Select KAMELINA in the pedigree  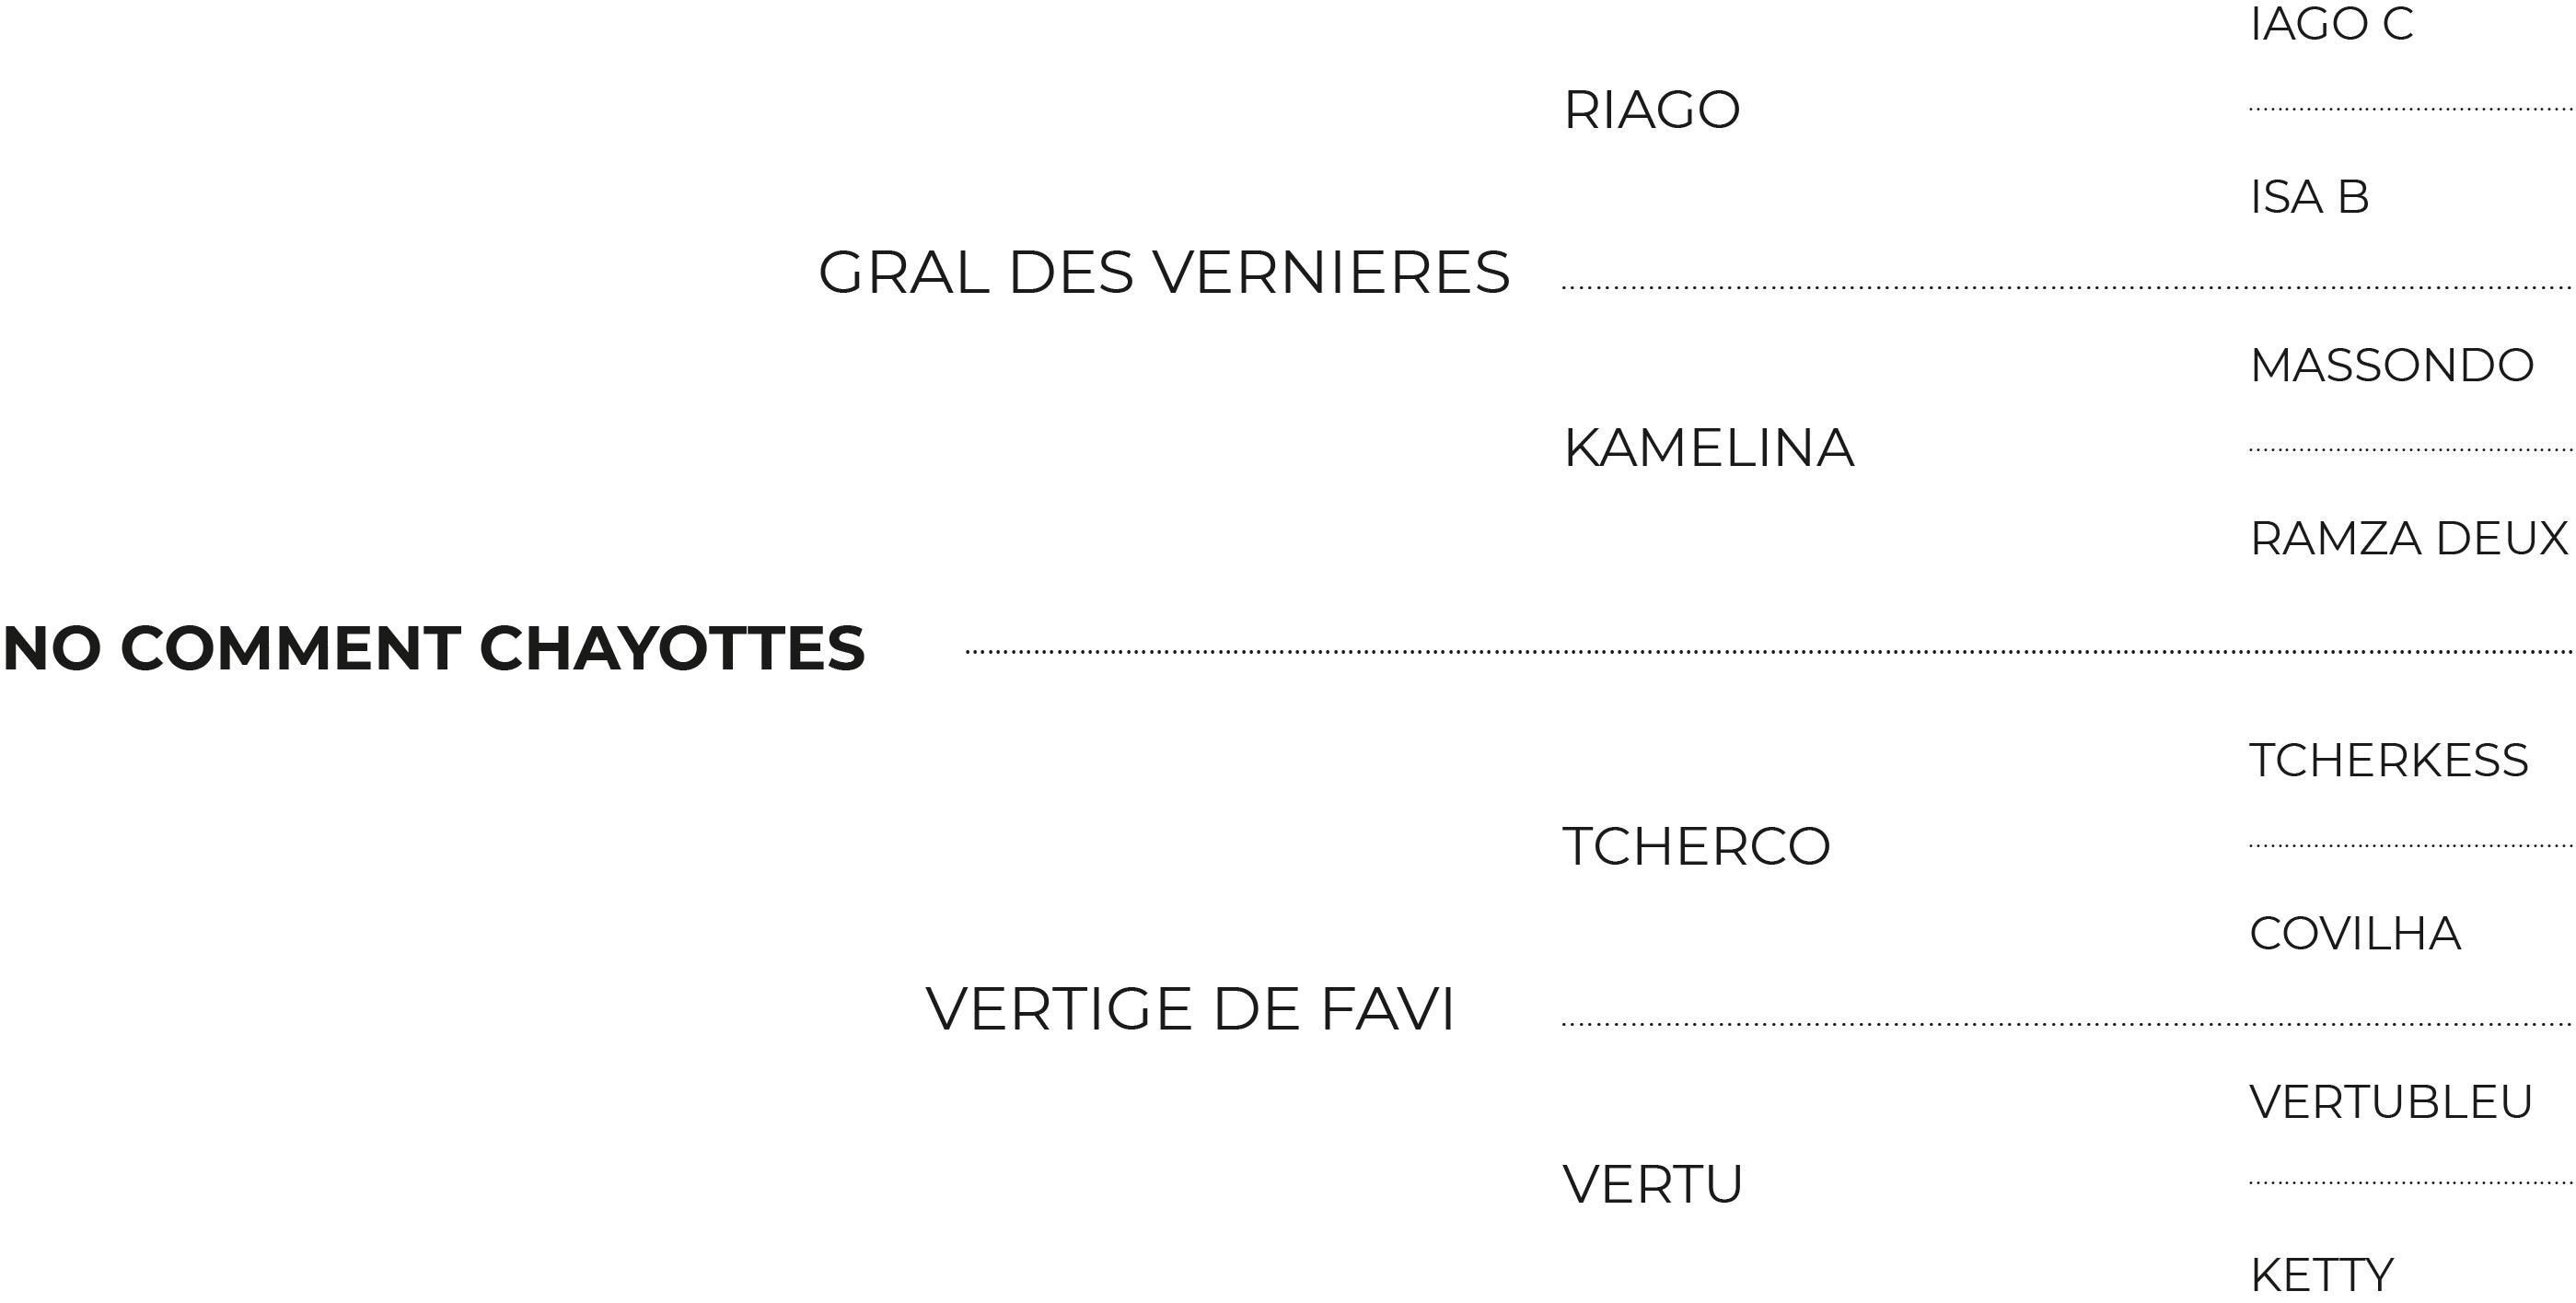1709,447
